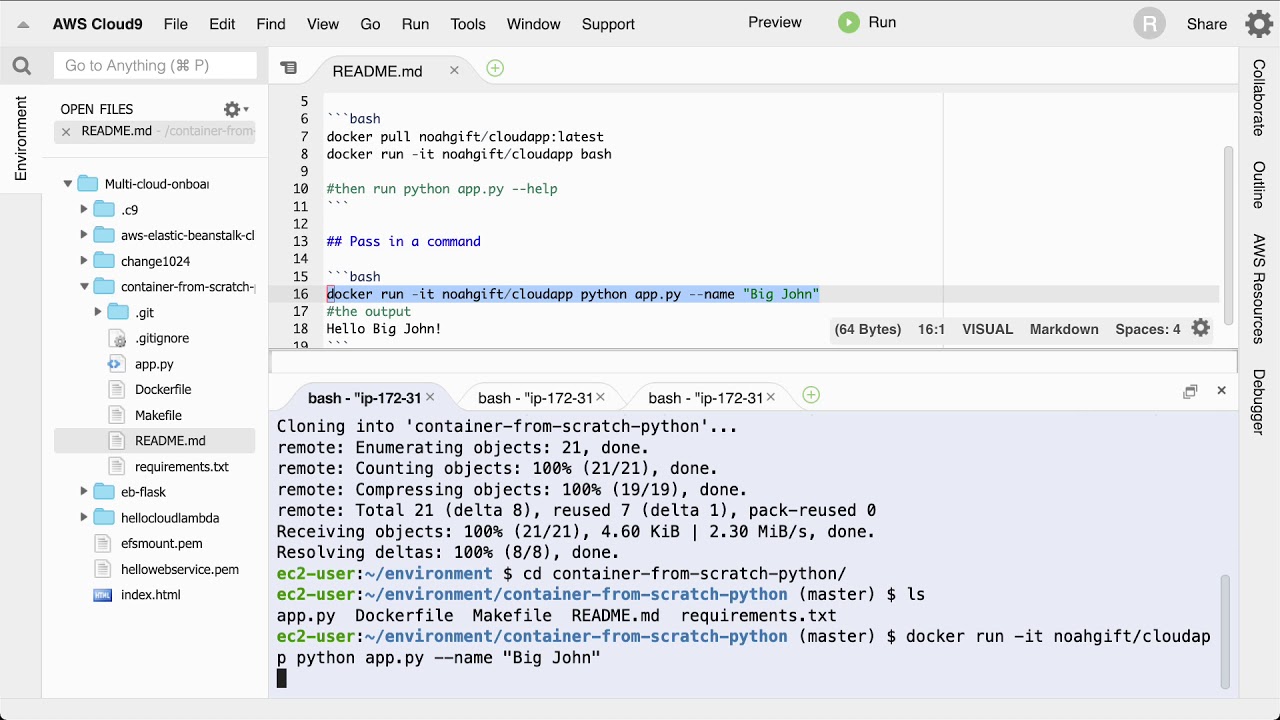Toggle the Environment side panel
Viewport: 1280px width, 720px height.
pos(21,139)
